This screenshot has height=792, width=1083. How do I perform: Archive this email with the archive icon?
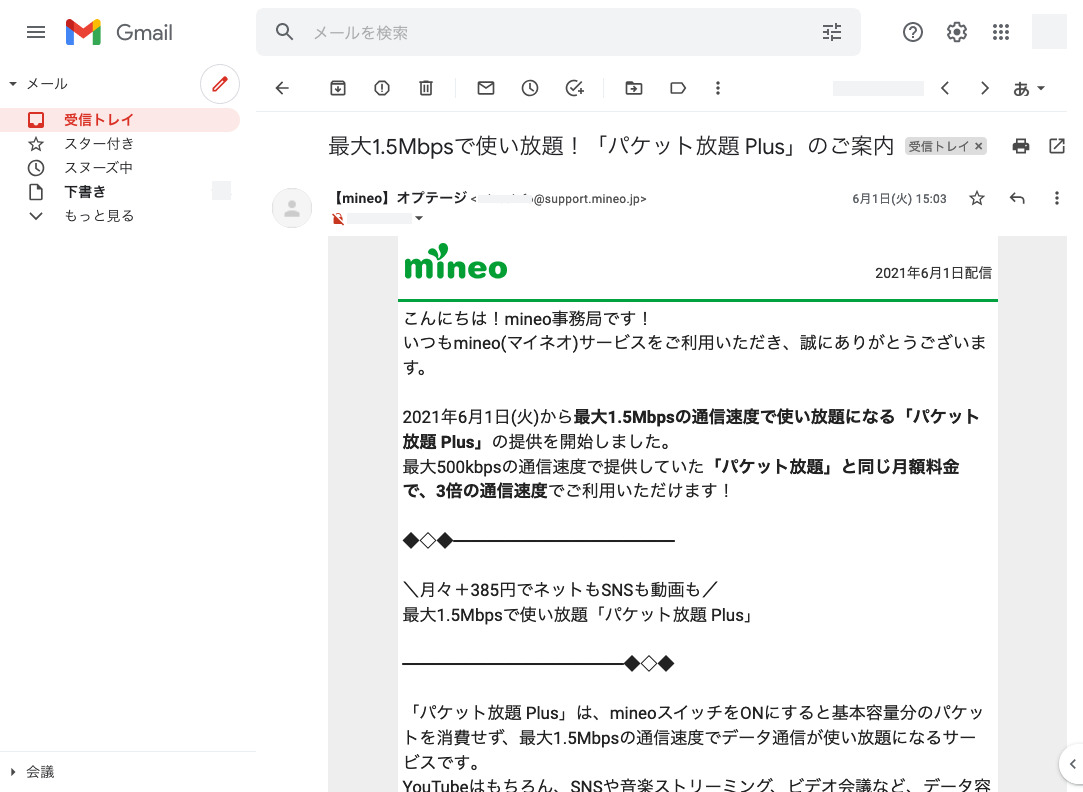338,88
